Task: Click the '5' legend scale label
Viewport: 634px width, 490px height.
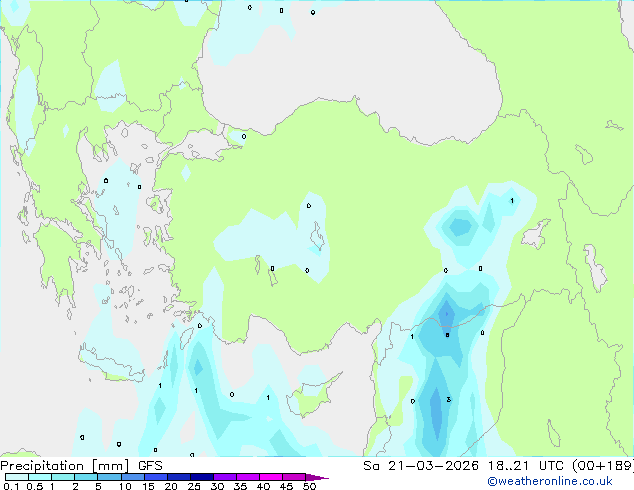Action: click(98, 486)
